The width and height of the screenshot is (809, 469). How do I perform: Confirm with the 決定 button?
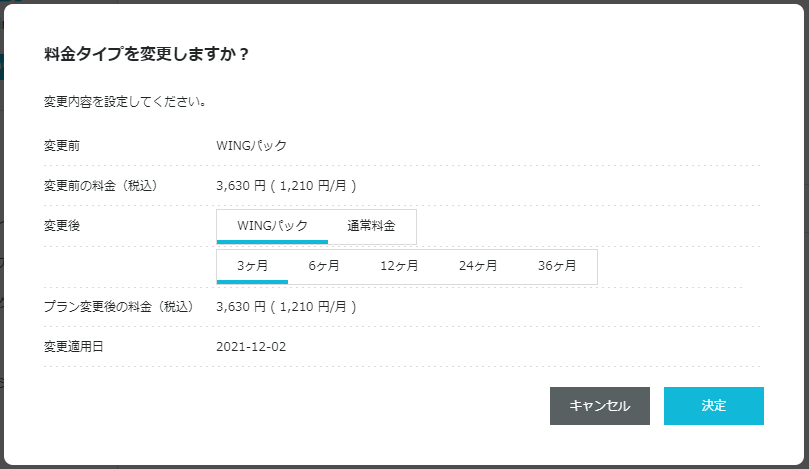click(713, 406)
